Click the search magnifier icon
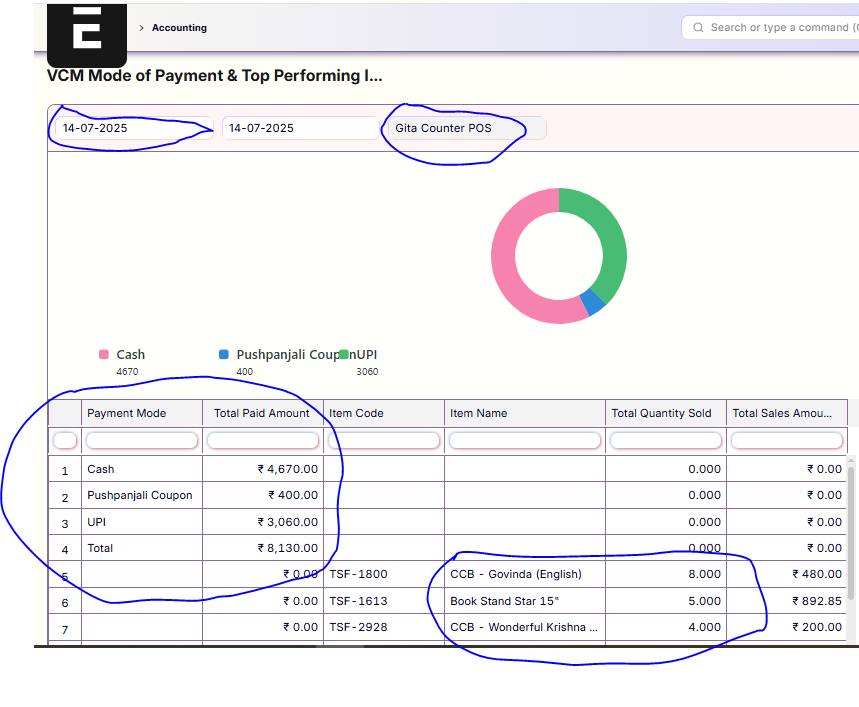 [x=697, y=27]
